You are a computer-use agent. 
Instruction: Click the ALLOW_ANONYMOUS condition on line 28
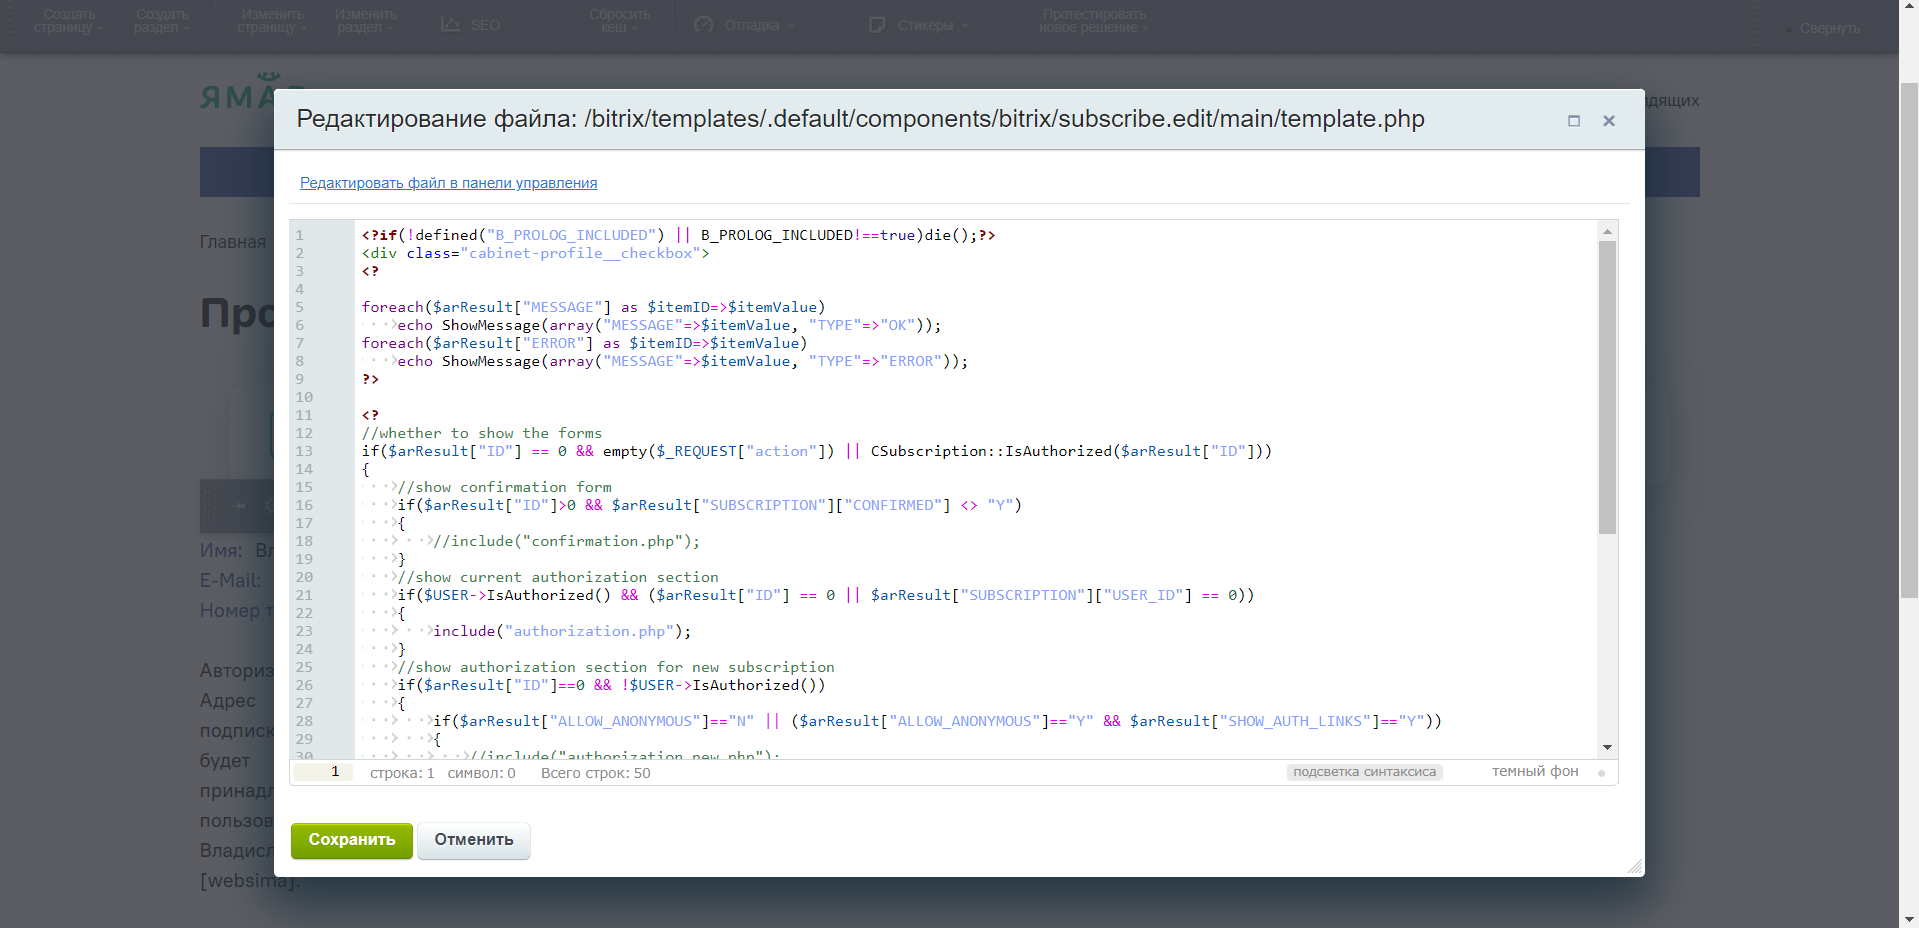pos(937,722)
